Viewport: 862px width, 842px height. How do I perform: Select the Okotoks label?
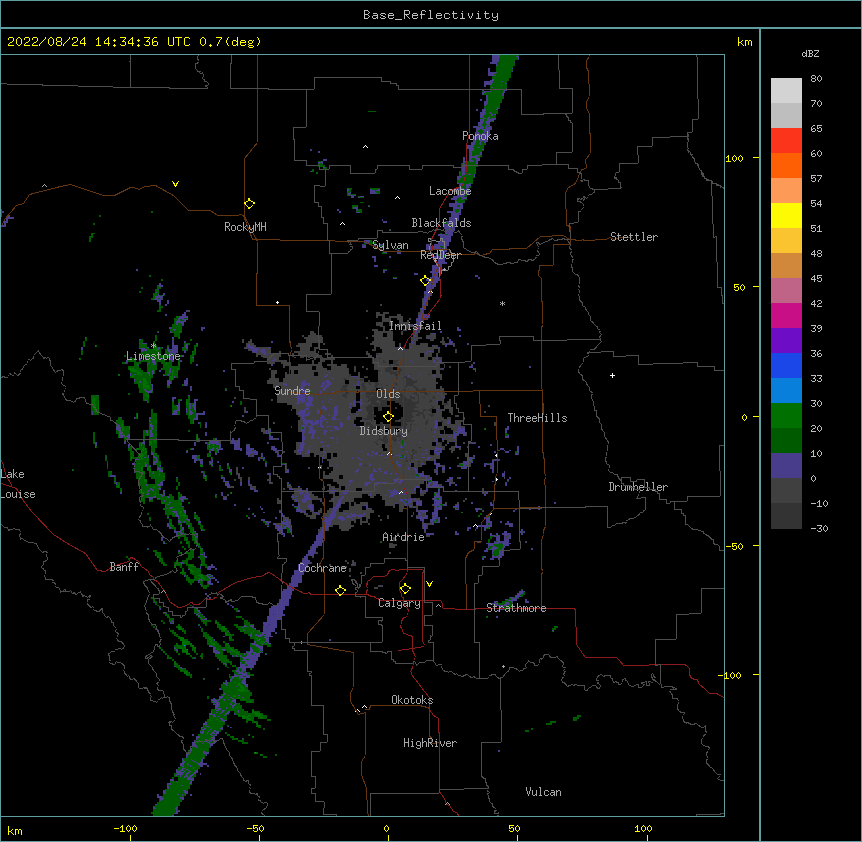coord(412,700)
